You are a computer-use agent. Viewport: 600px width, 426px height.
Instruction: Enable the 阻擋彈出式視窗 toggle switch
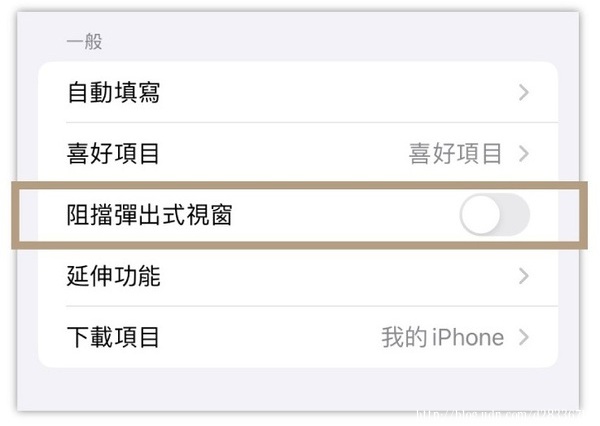[x=495, y=215]
